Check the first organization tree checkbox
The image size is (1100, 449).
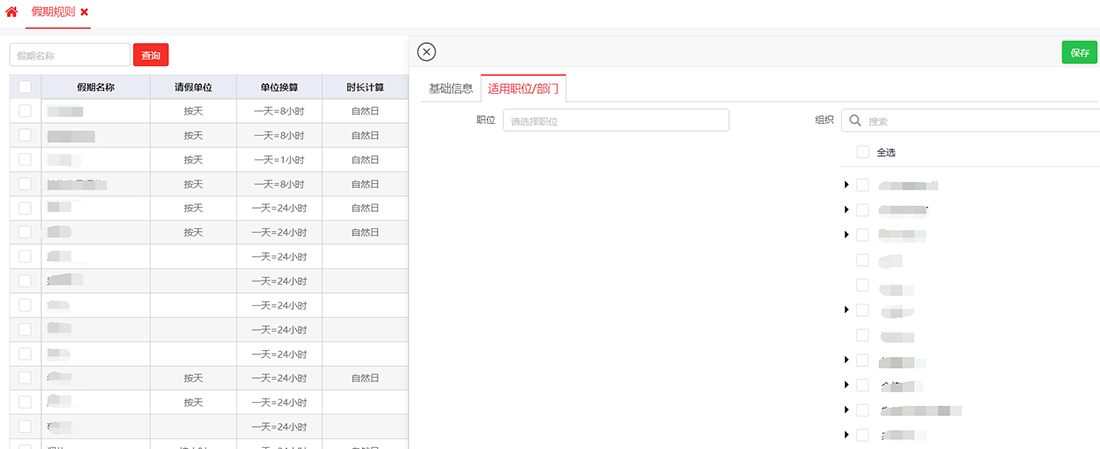(863, 184)
